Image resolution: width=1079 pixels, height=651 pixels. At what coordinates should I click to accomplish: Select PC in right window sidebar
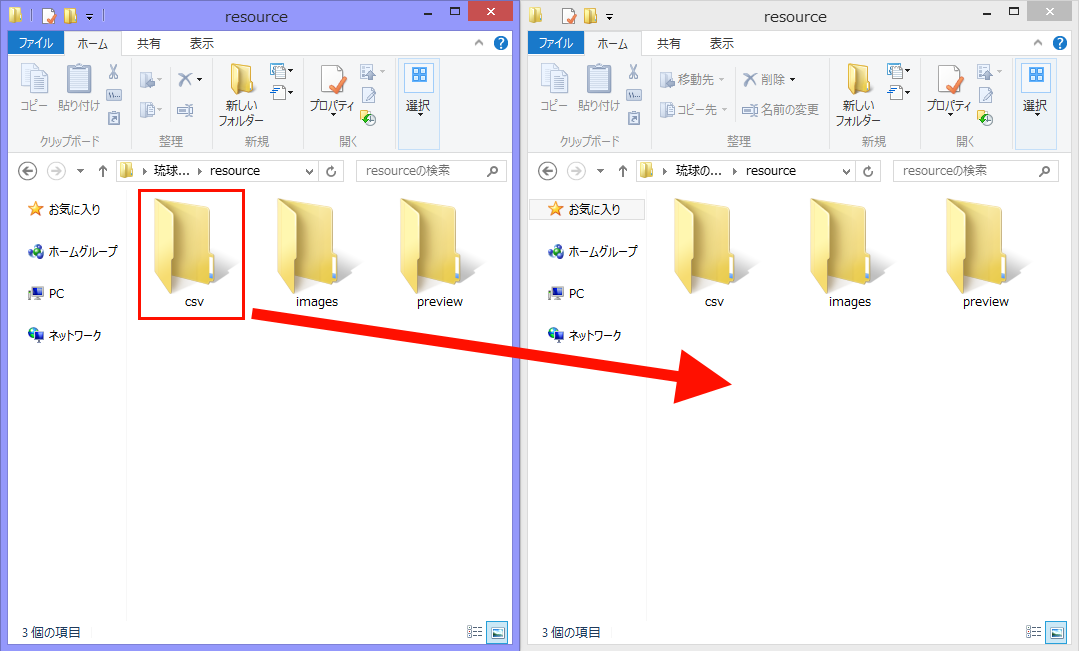pyautogui.click(x=566, y=294)
